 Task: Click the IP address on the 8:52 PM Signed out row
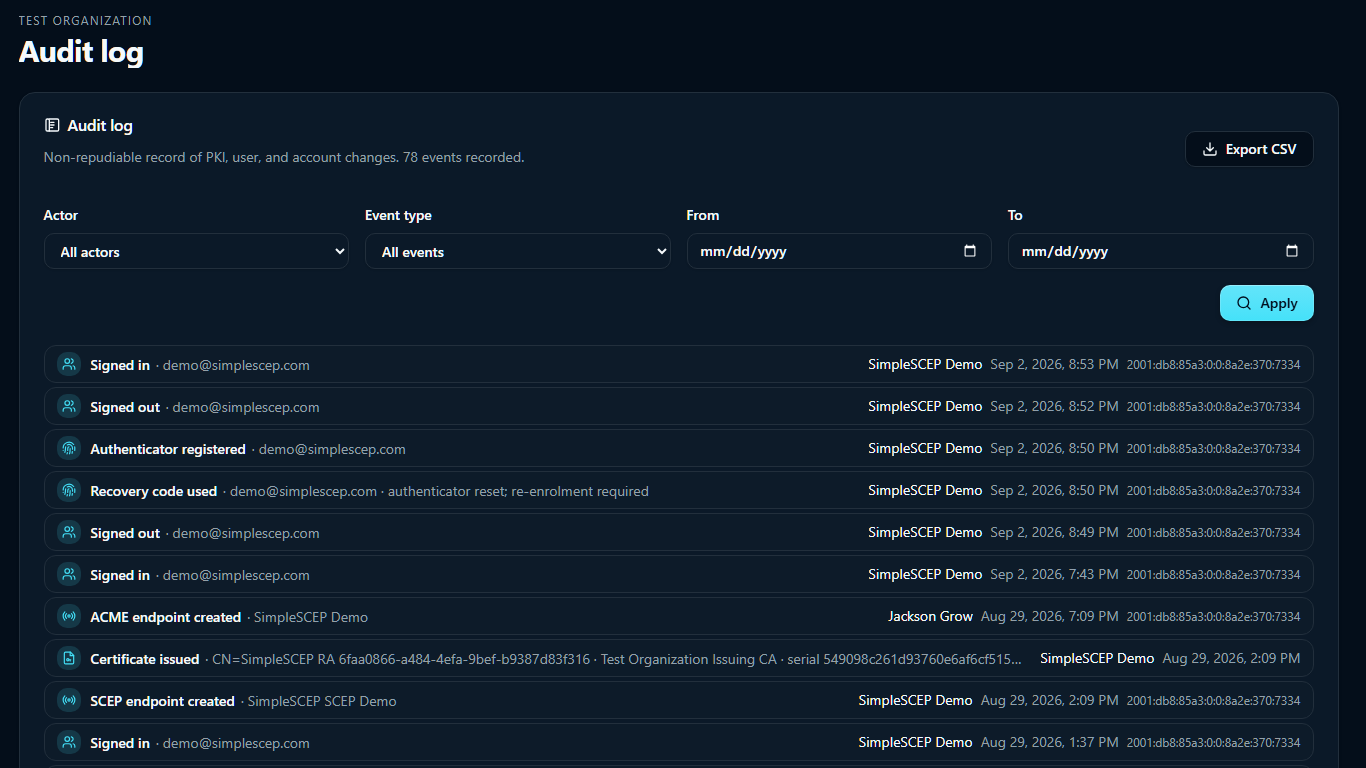pos(1214,407)
